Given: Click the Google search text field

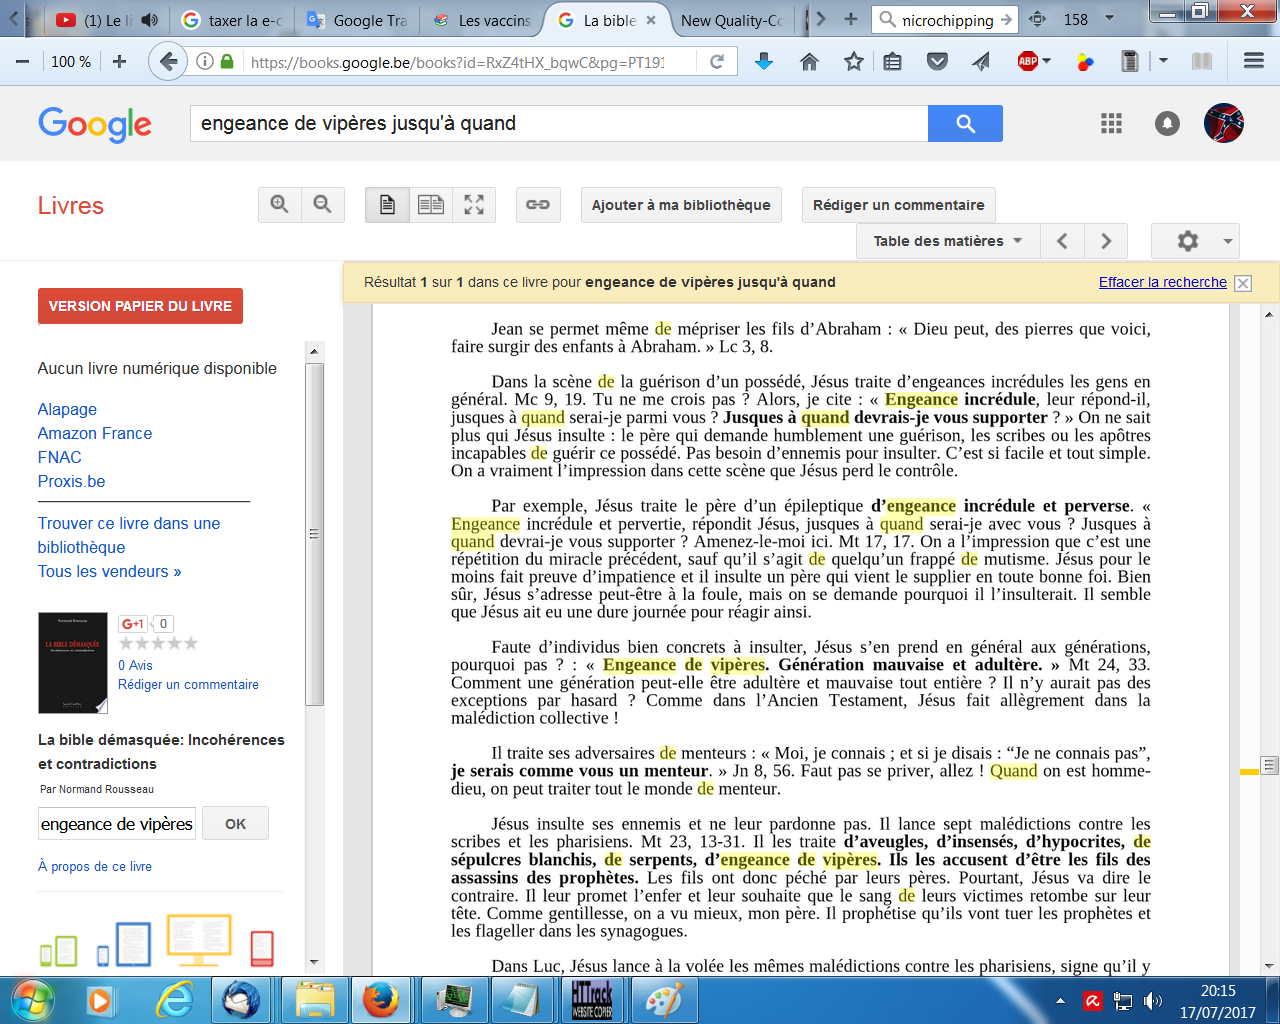Looking at the screenshot, I should (559, 123).
